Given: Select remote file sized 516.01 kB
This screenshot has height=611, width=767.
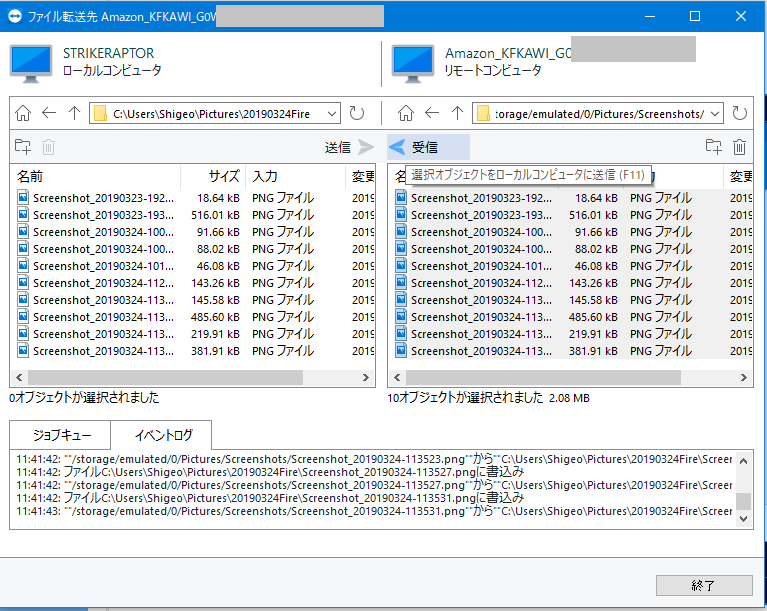Looking at the screenshot, I should click(x=570, y=215).
